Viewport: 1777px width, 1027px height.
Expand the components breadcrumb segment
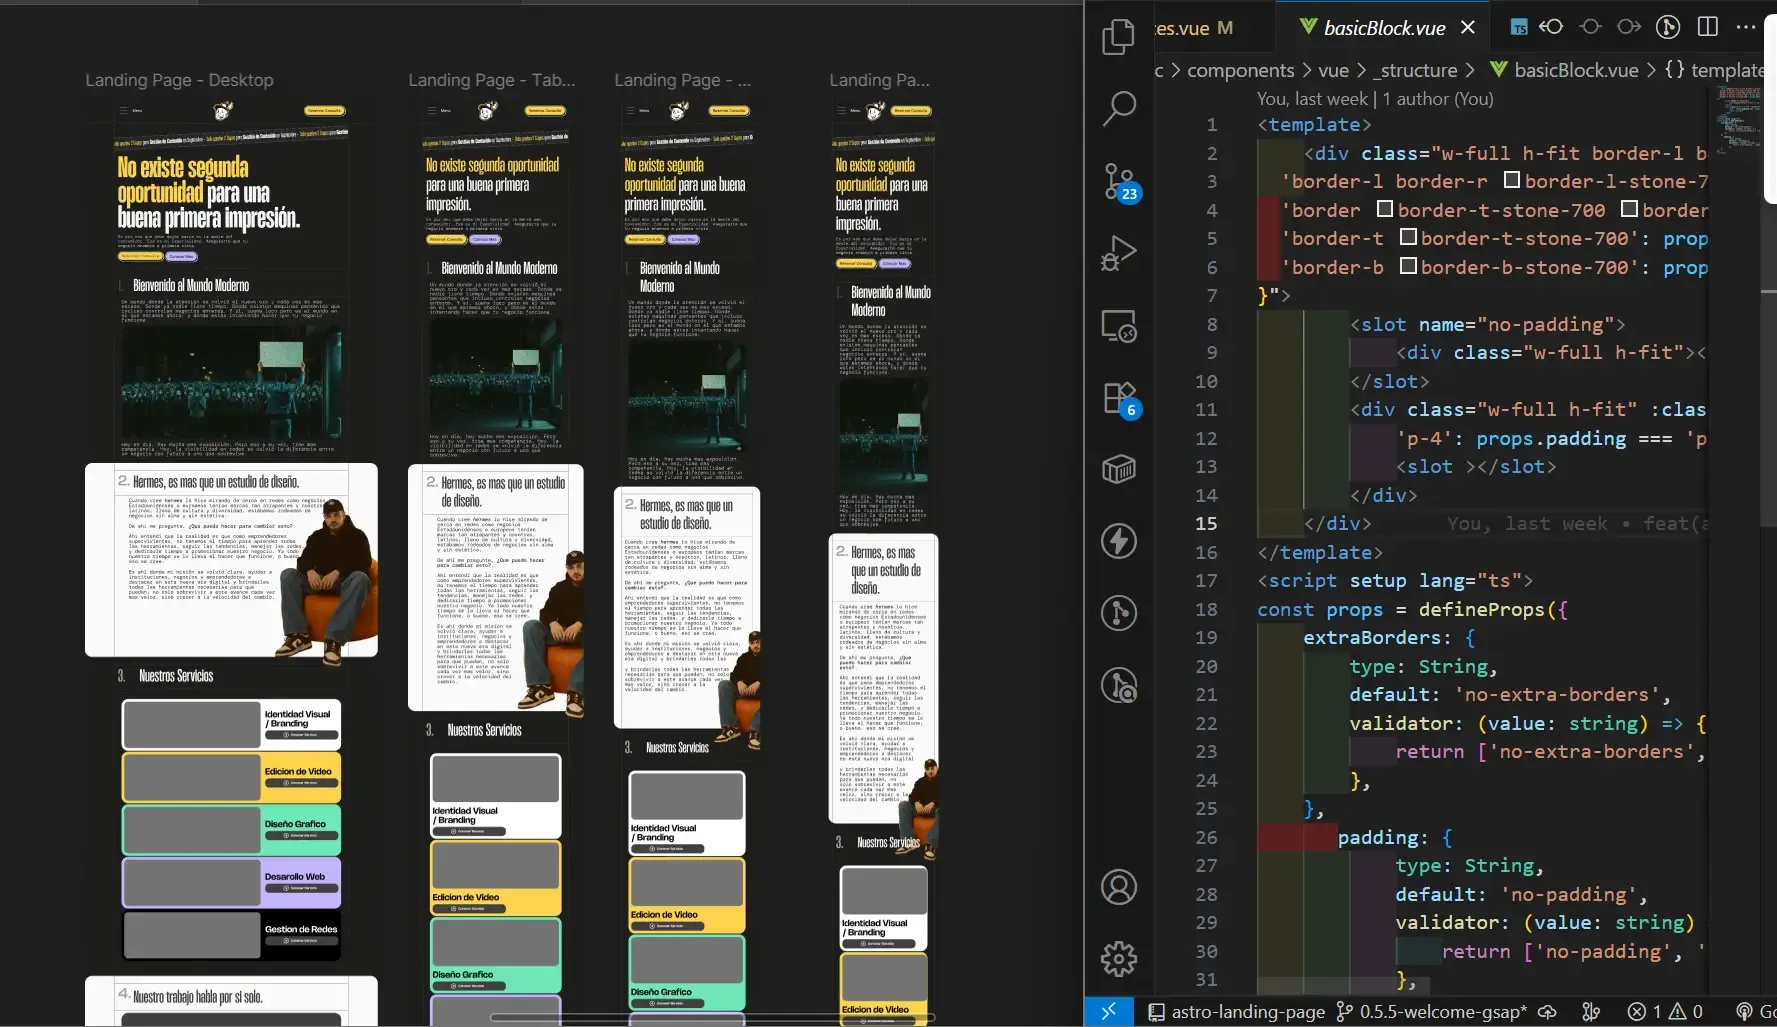tap(1240, 70)
